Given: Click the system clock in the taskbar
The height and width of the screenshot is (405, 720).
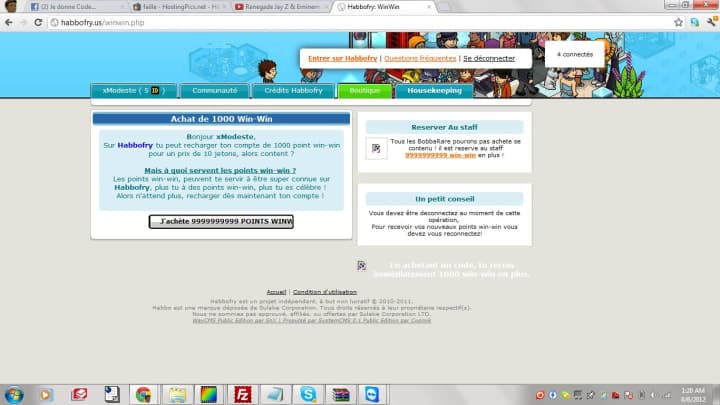Looking at the screenshot, I should pyautogui.click(x=693, y=395).
